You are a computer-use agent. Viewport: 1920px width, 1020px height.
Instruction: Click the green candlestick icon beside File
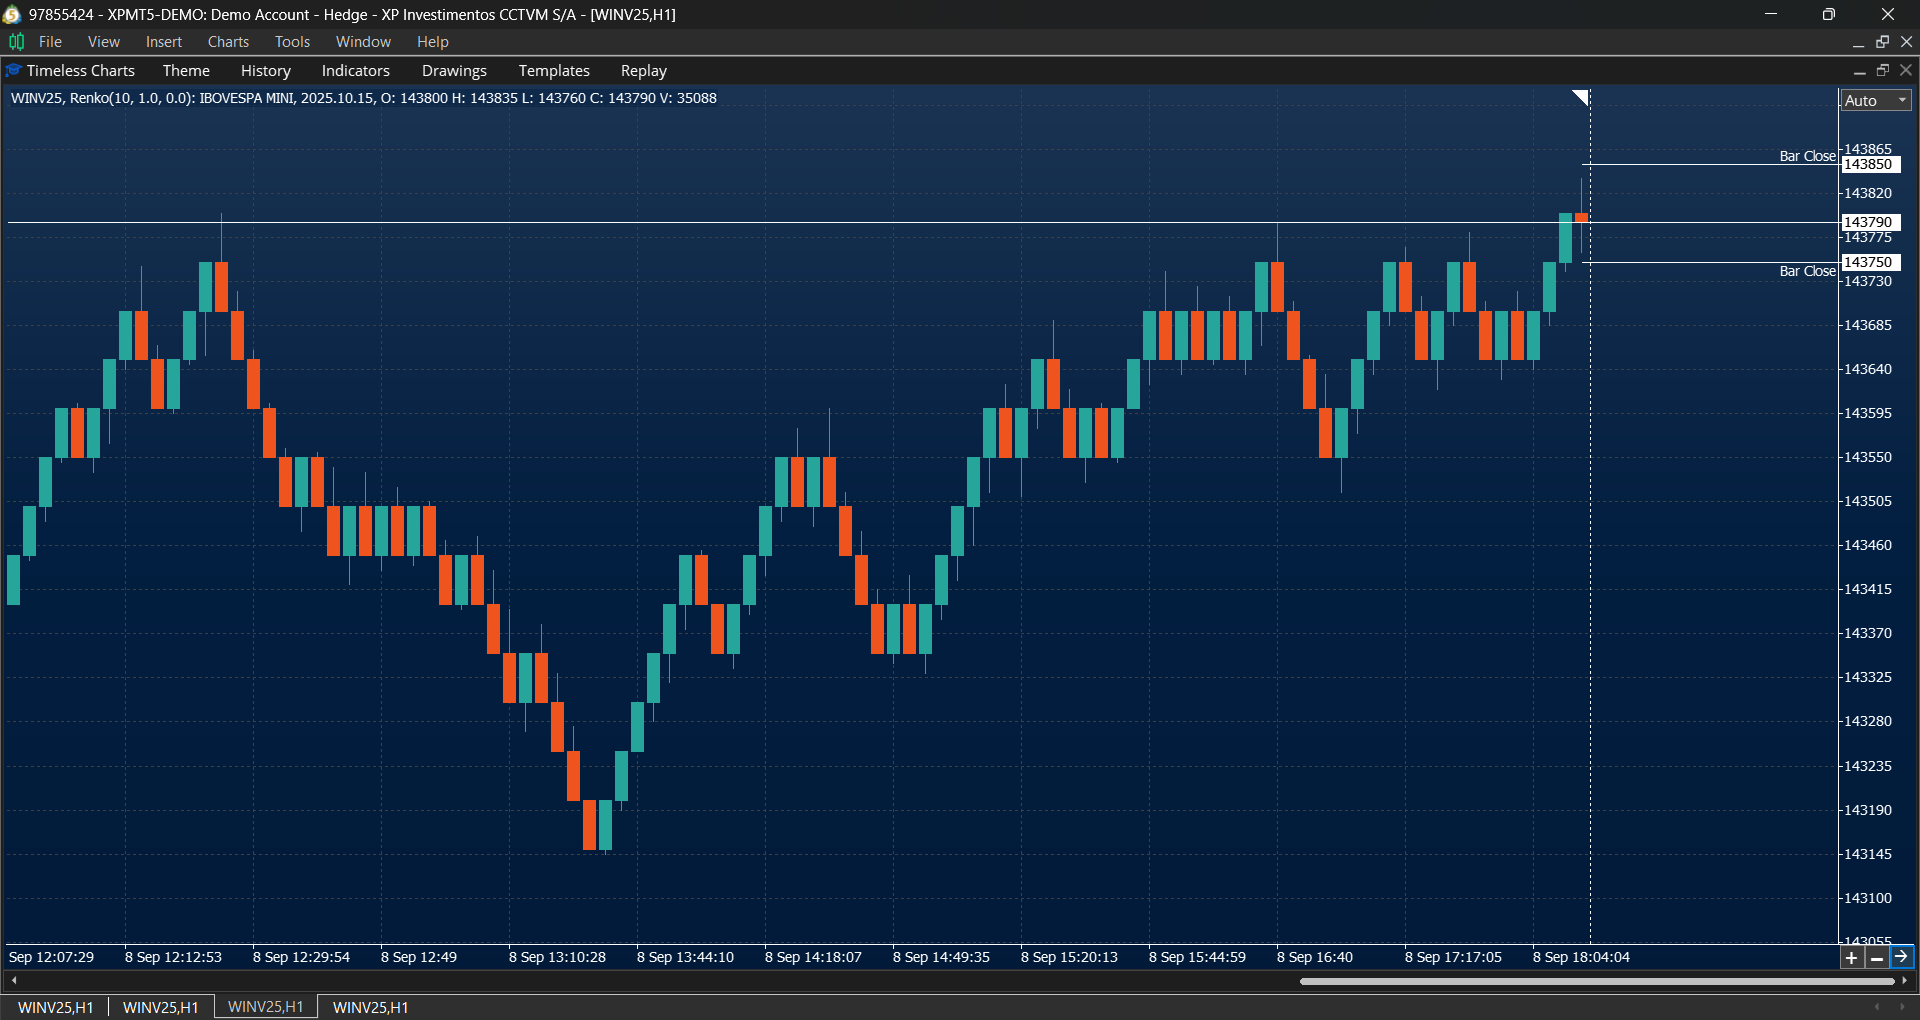(17, 42)
